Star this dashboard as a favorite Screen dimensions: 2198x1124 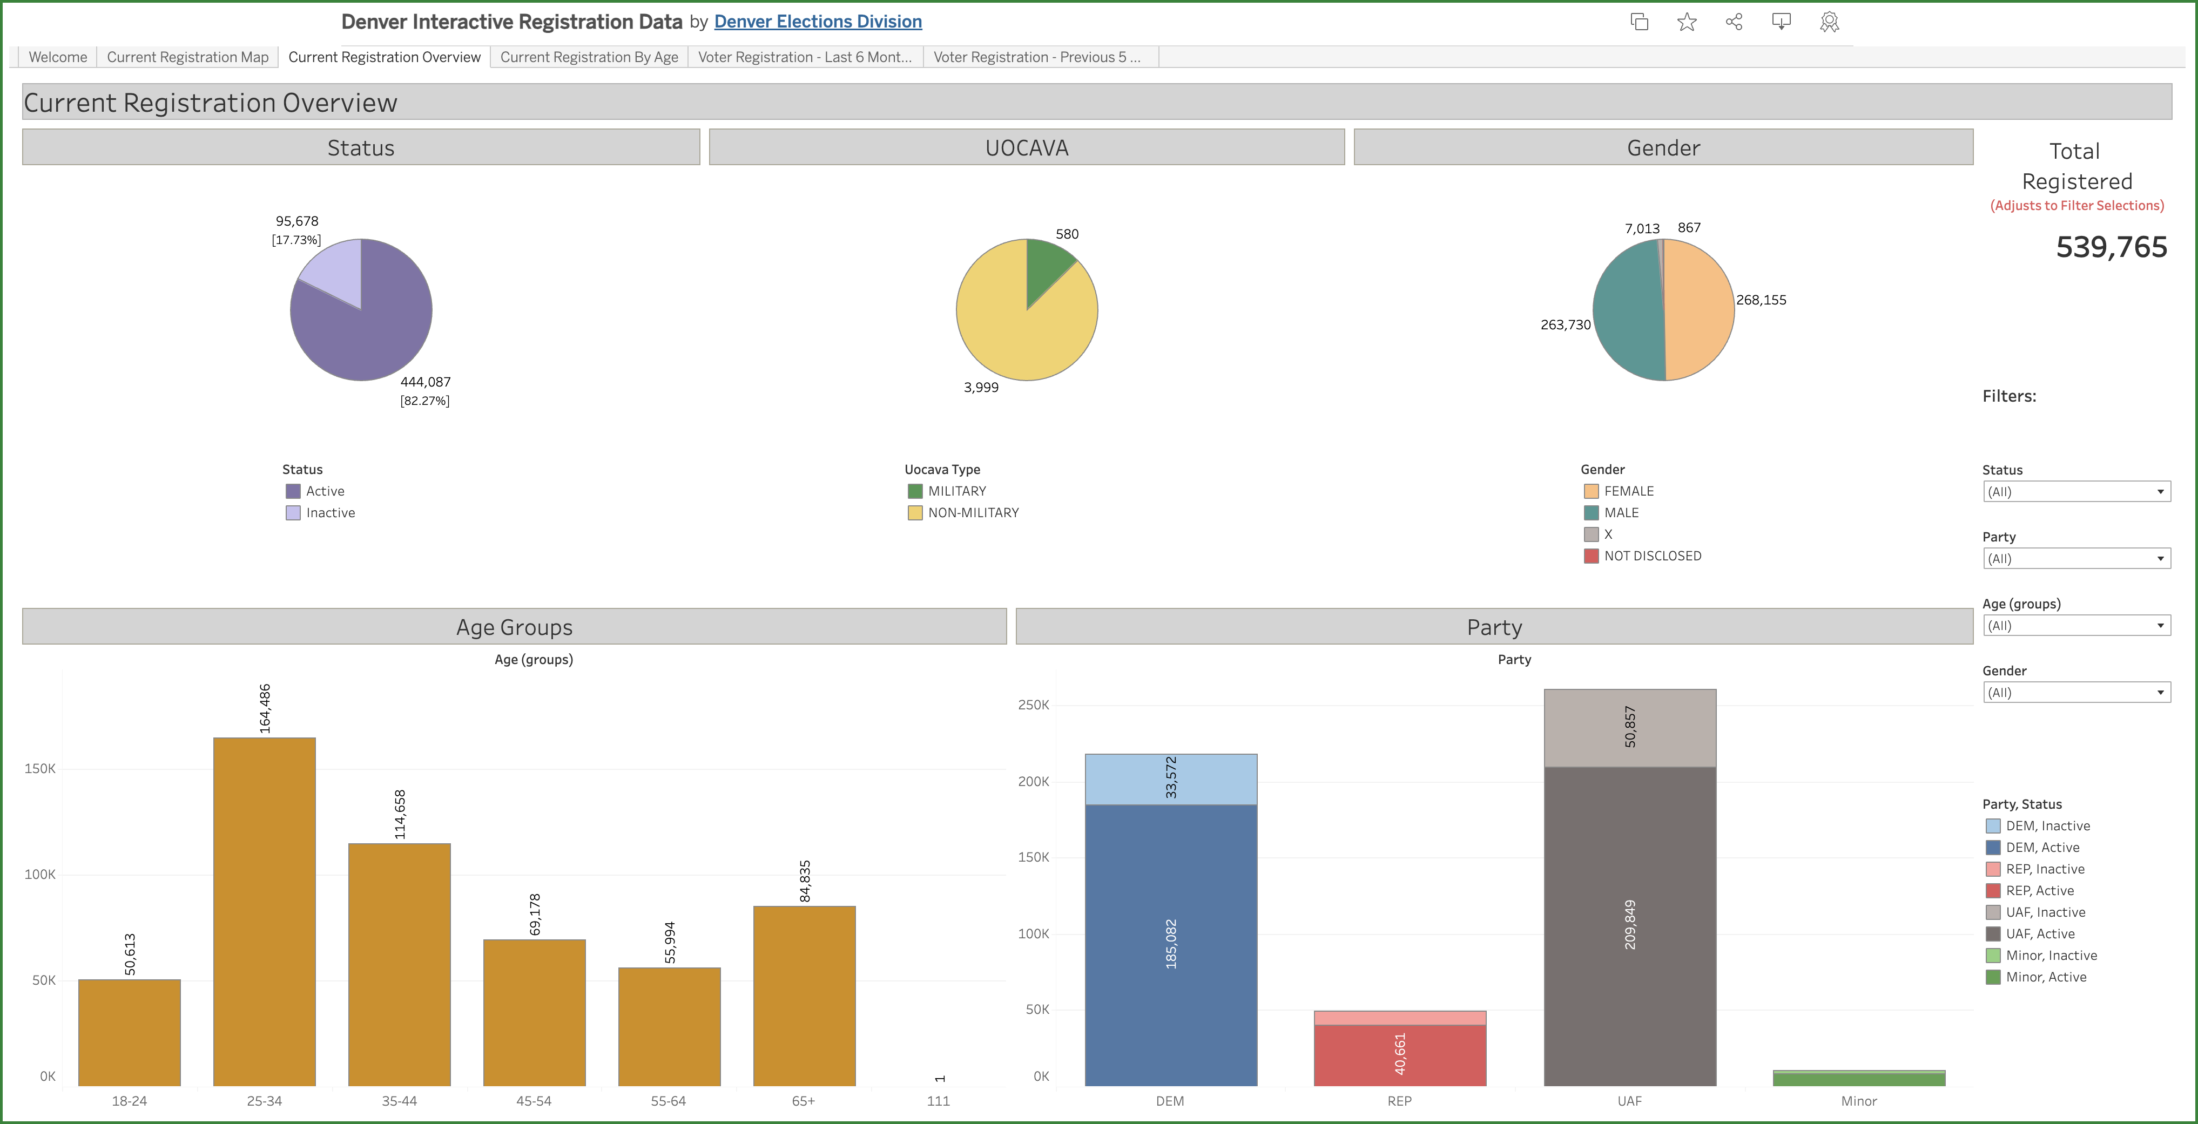pyautogui.click(x=1687, y=21)
